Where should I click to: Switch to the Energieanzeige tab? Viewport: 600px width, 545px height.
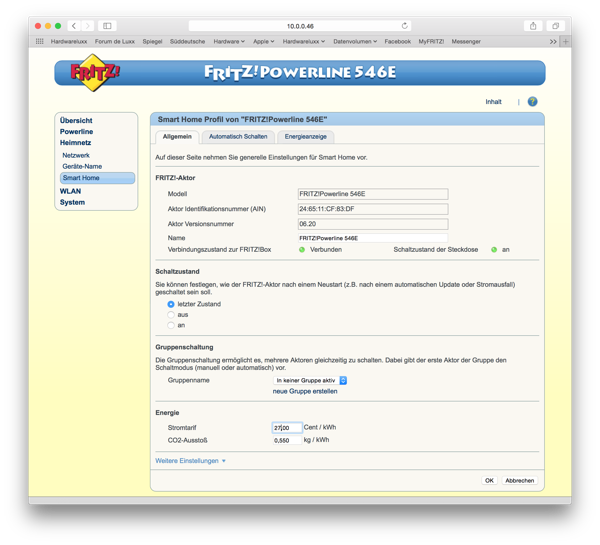tap(305, 137)
